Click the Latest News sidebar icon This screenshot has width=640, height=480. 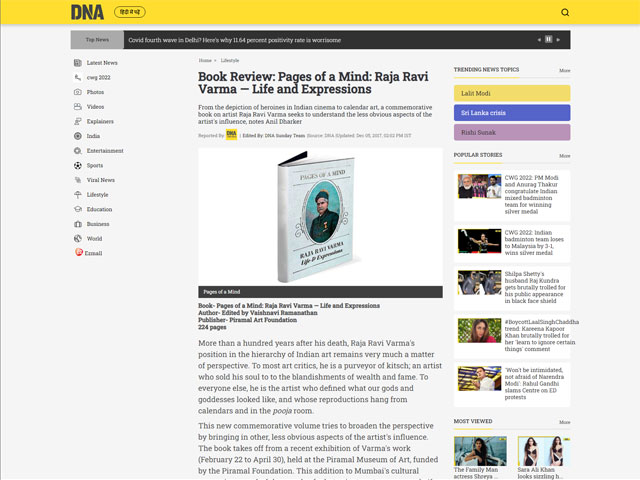pos(78,63)
